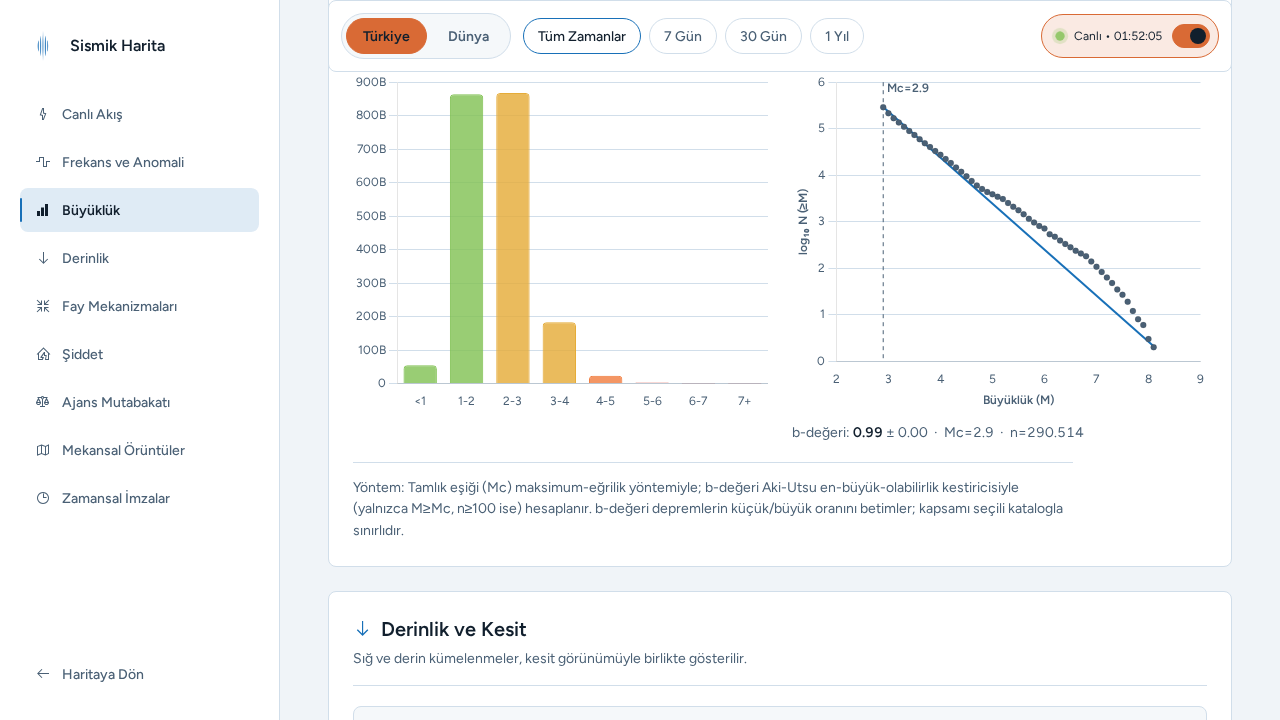Return to map via Haritaya Dön
The height and width of the screenshot is (720, 1280).
(140, 674)
